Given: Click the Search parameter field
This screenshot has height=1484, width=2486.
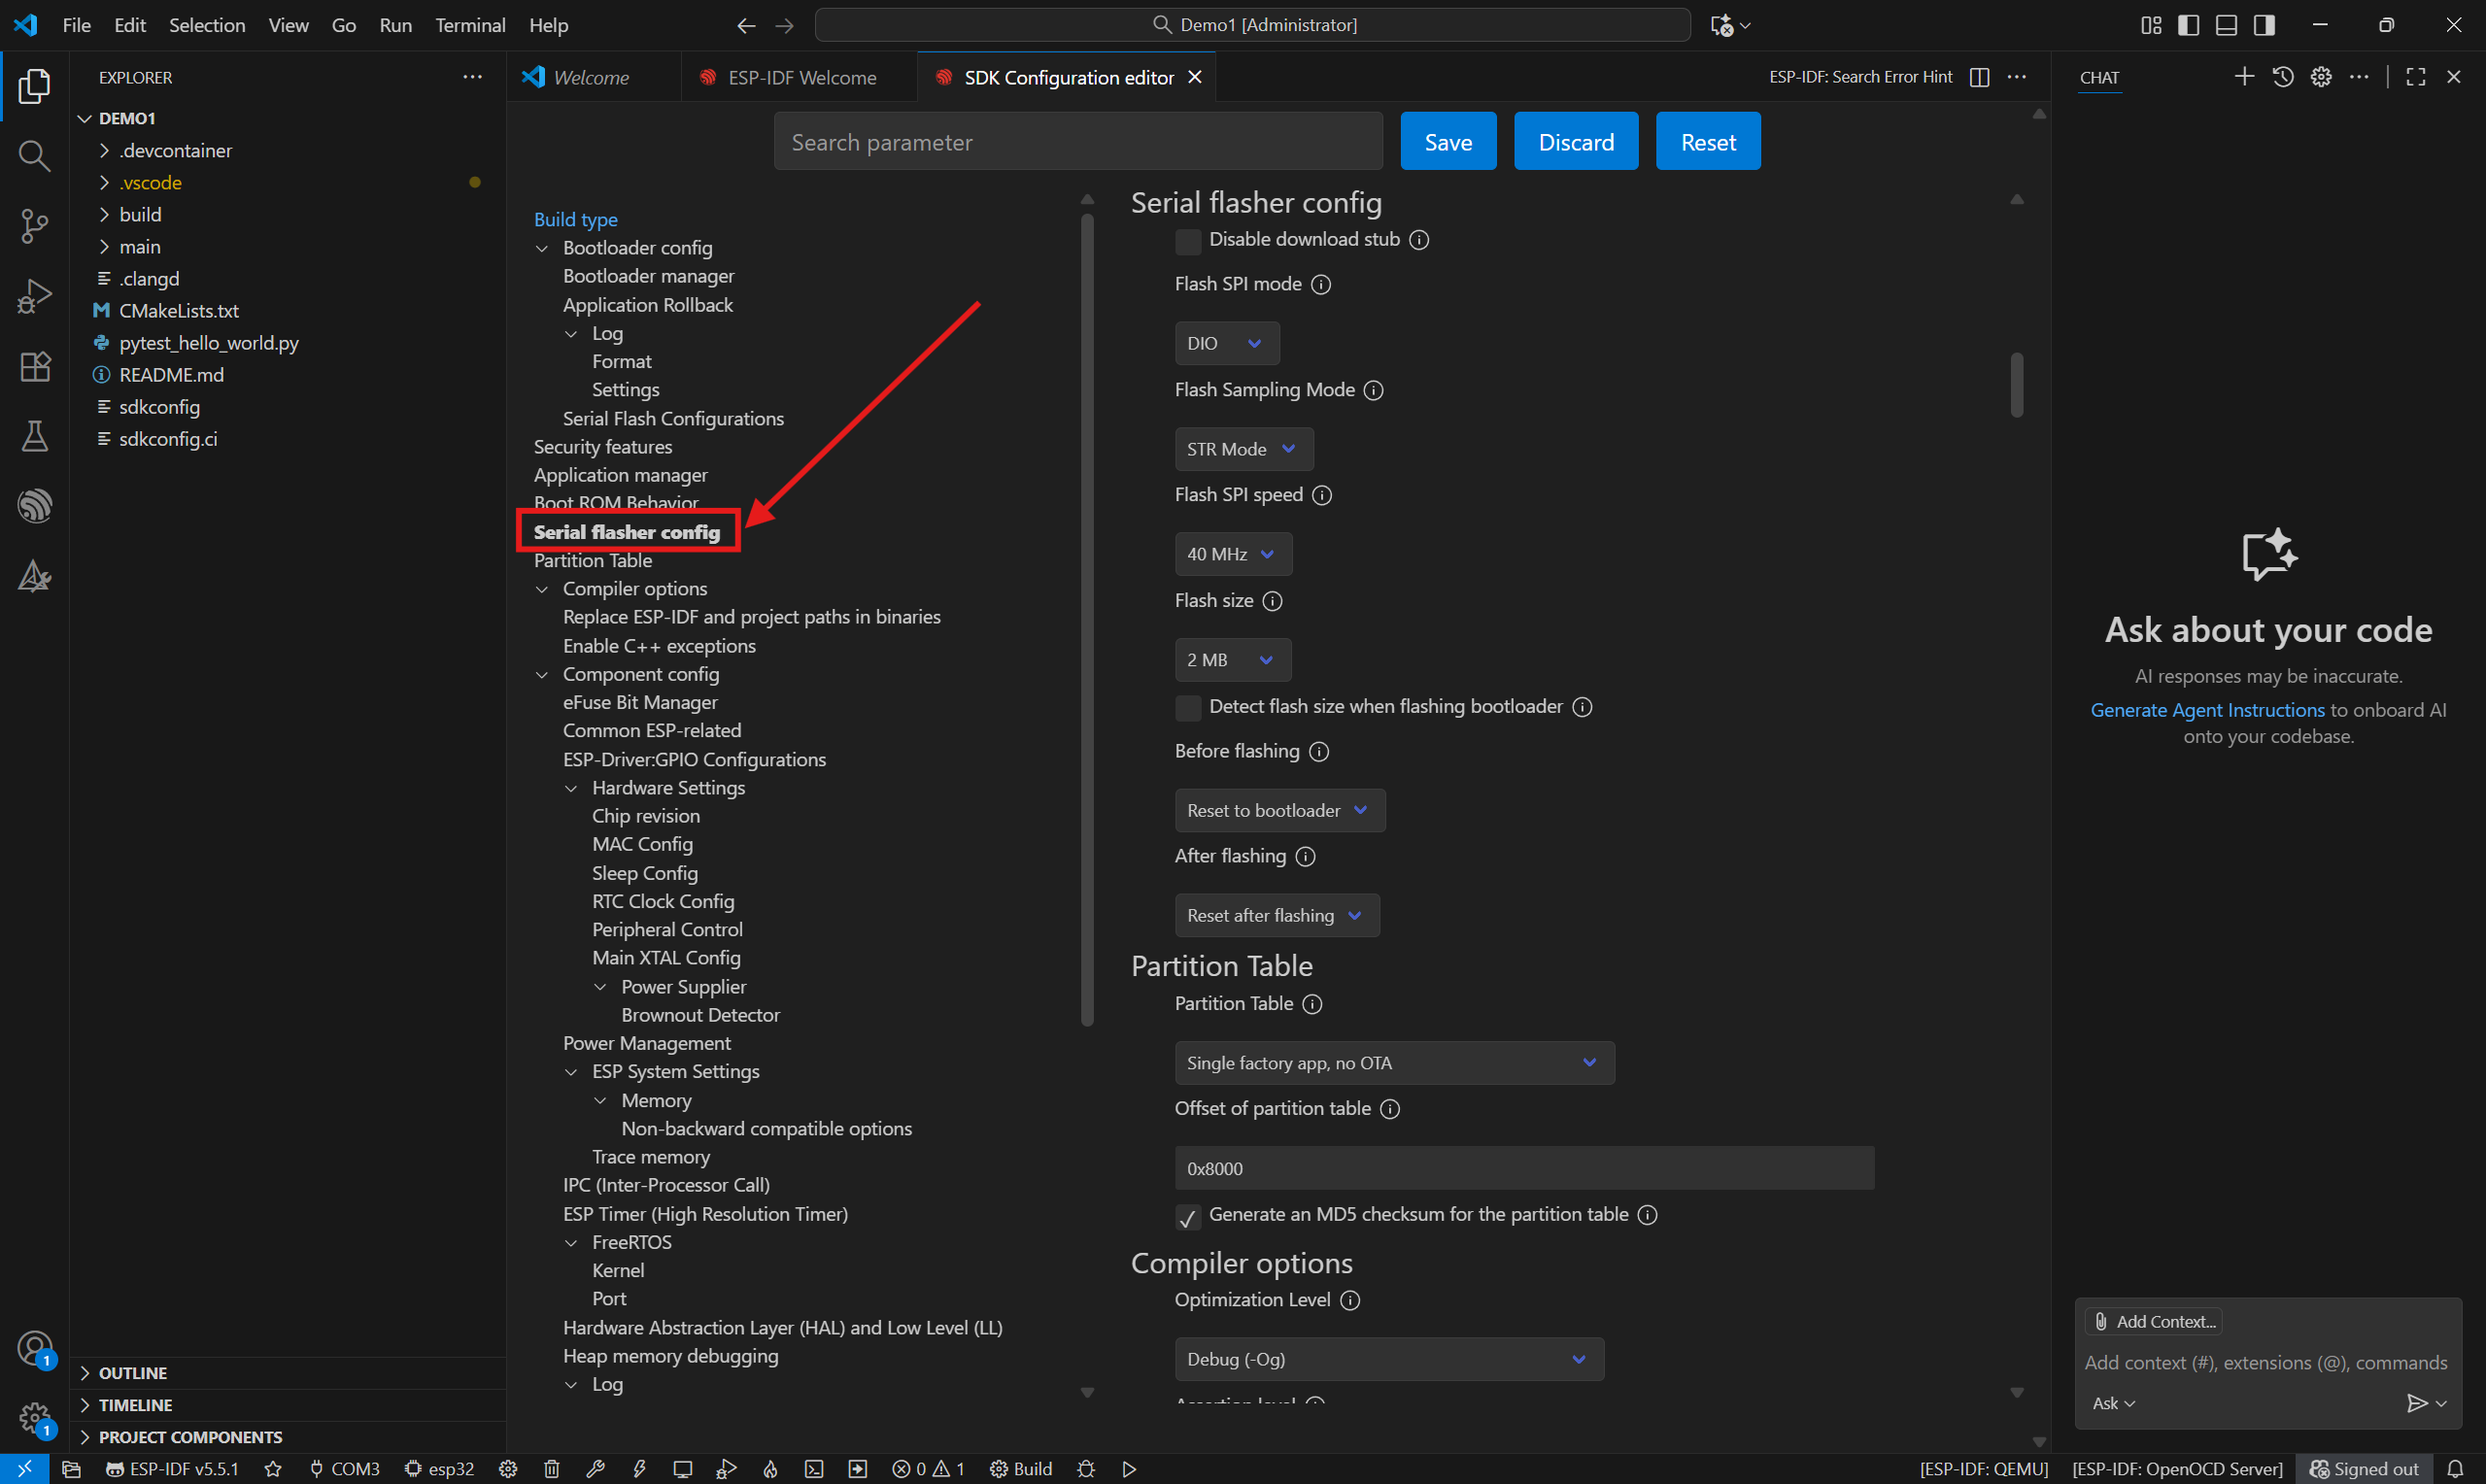Looking at the screenshot, I should click(x=1077, y=142).
